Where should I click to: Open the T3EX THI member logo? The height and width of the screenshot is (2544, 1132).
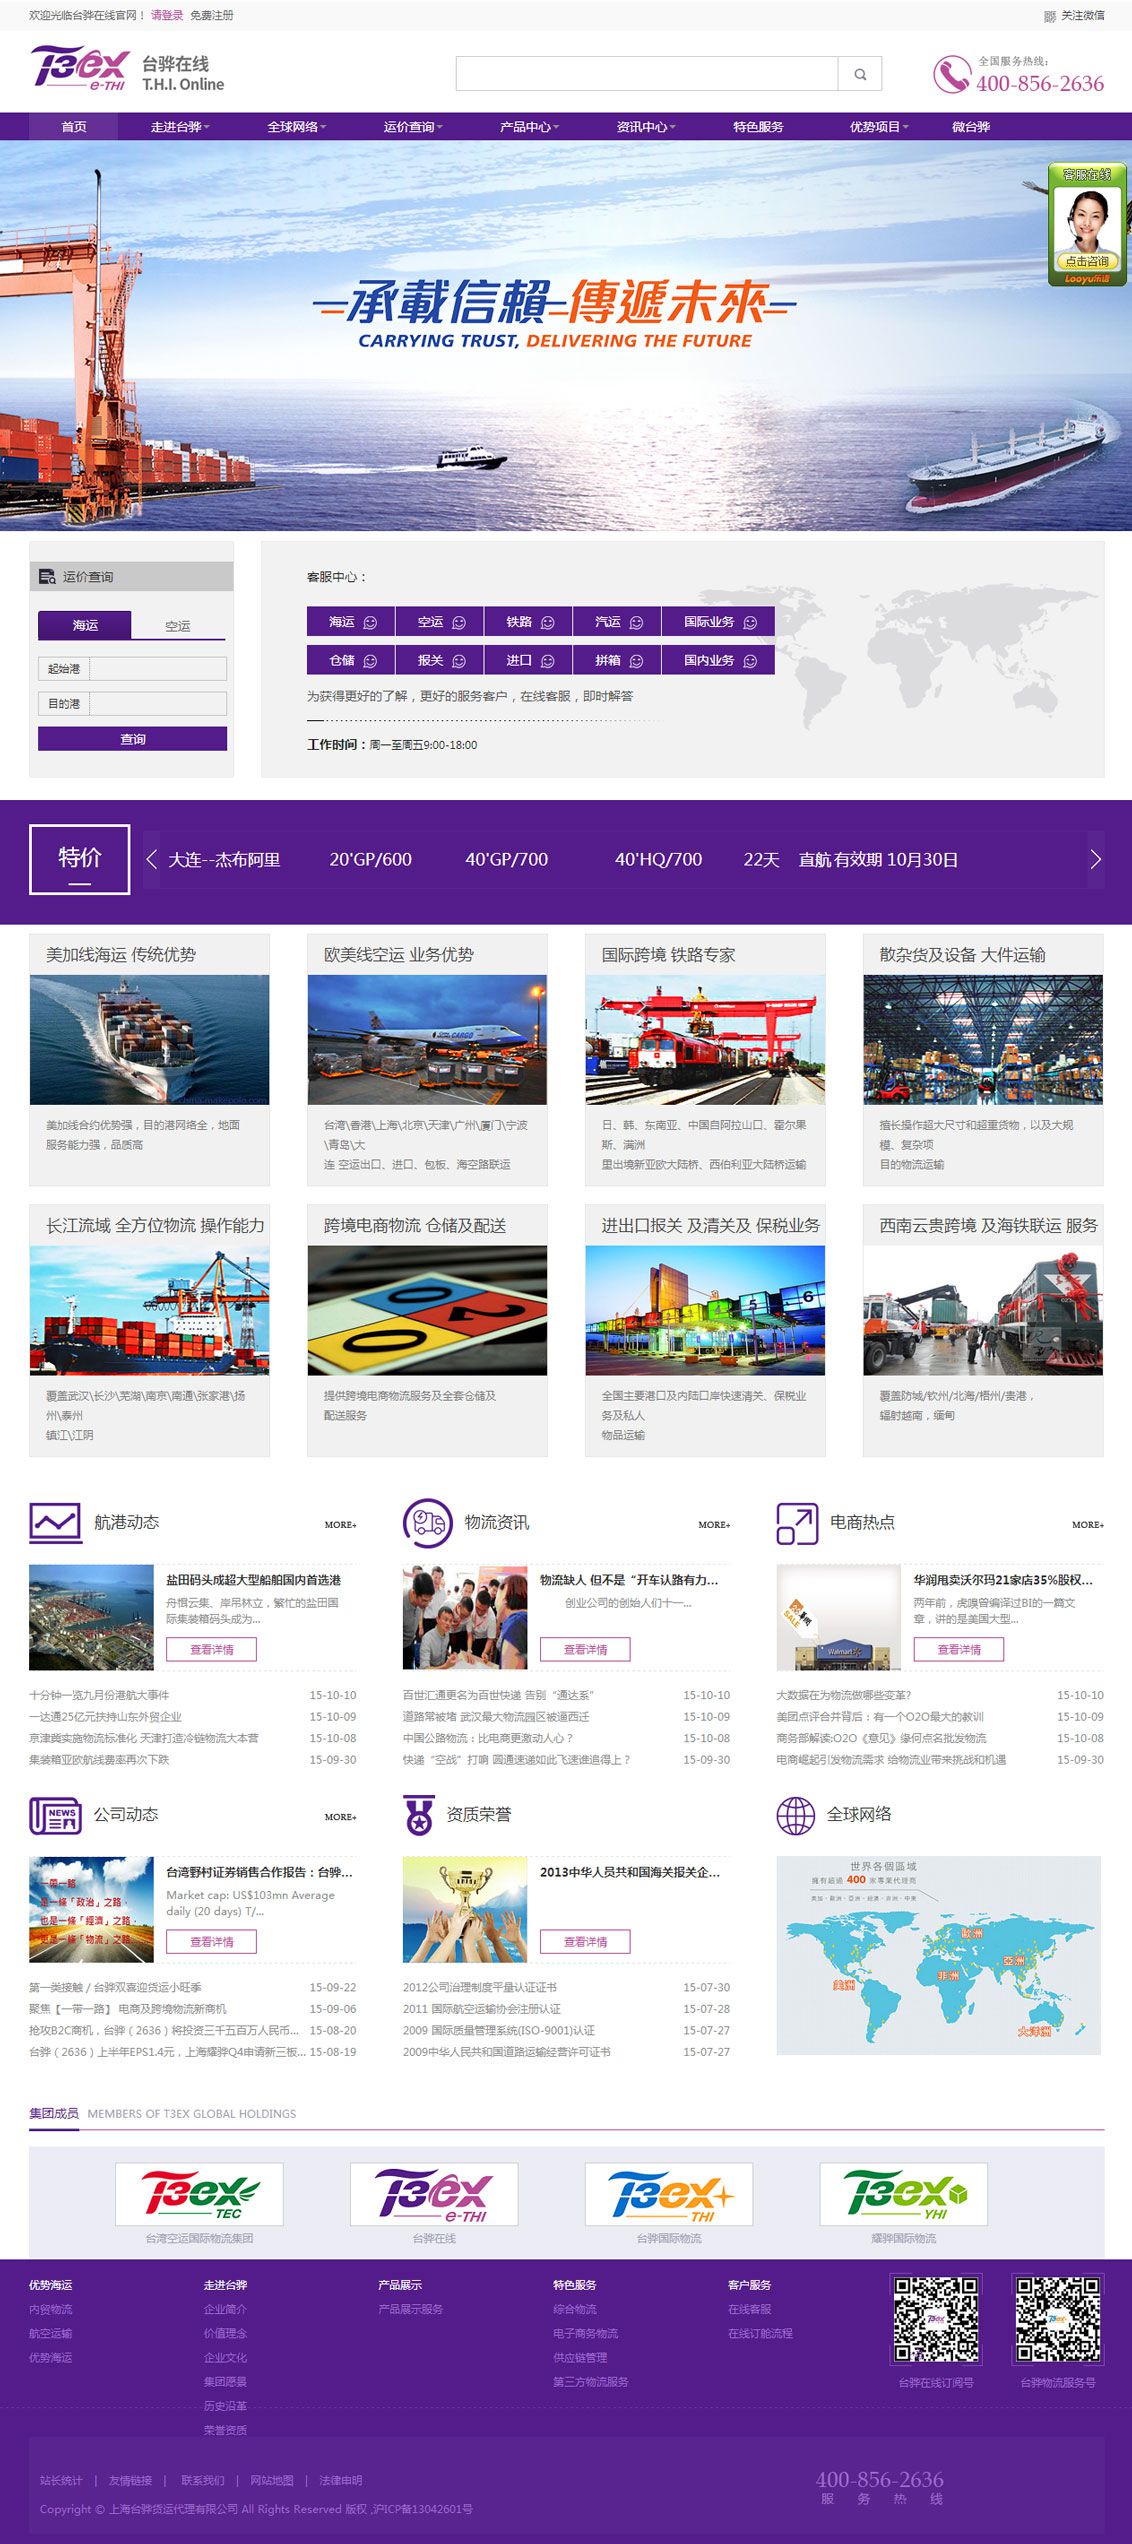pyautogui.click(x=669, y=2194)
